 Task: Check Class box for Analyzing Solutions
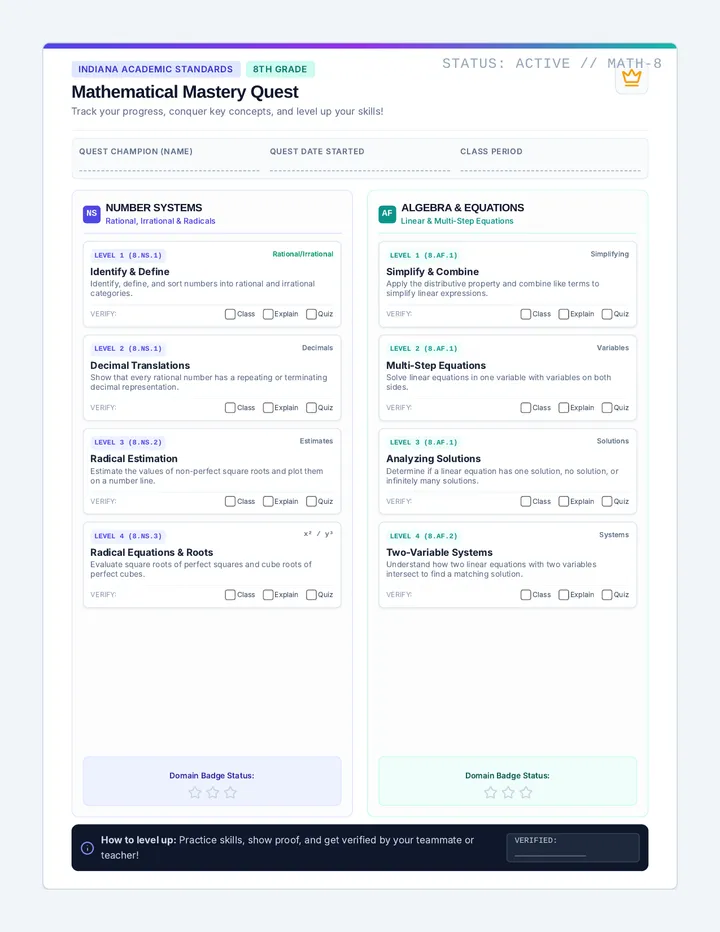(x=526, y=501)
